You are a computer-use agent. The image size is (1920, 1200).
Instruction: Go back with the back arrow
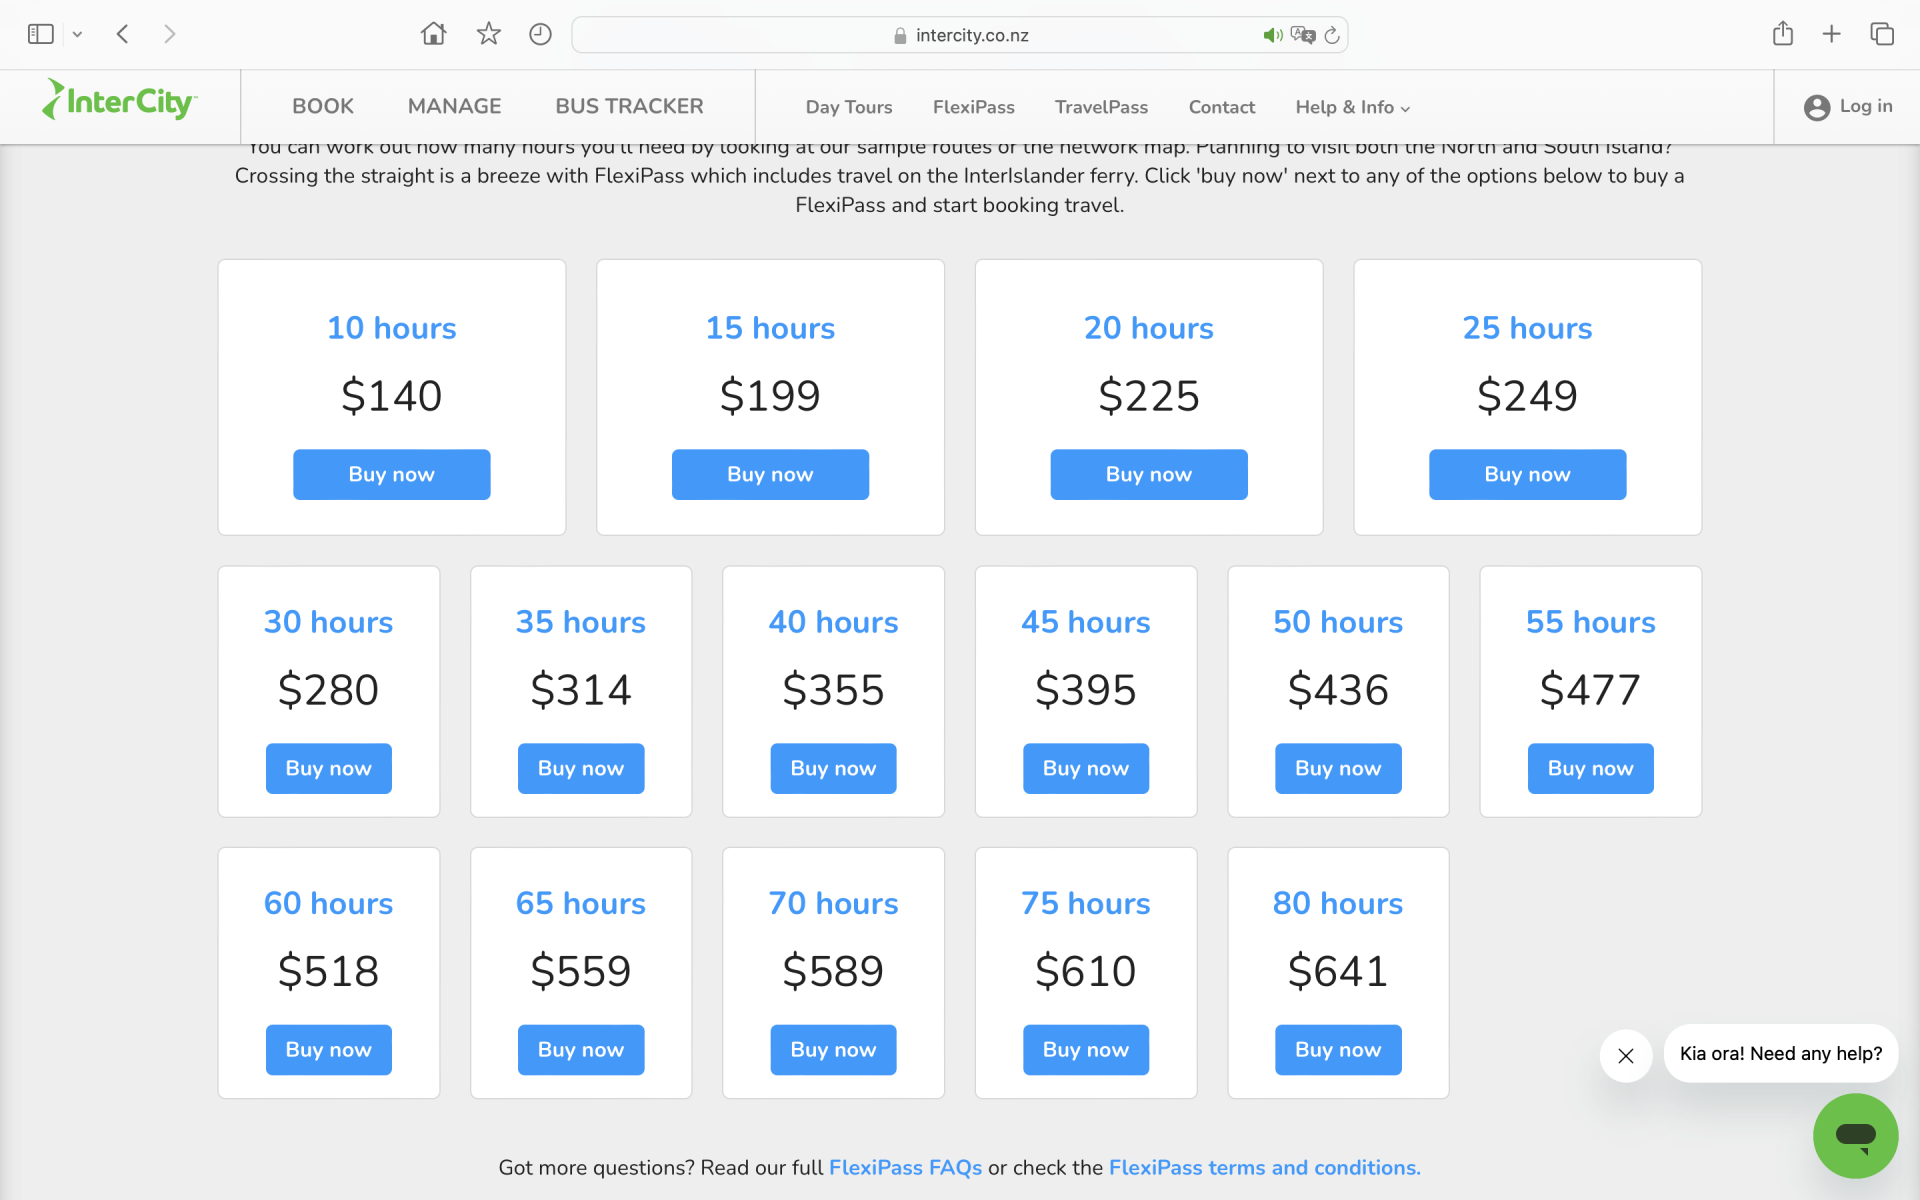pos(122,34)
